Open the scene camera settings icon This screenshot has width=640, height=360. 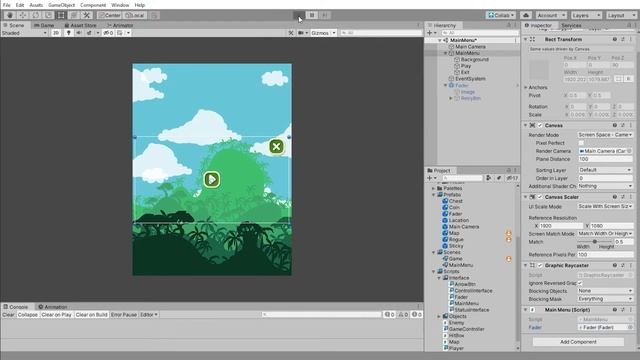click(301, 33)
